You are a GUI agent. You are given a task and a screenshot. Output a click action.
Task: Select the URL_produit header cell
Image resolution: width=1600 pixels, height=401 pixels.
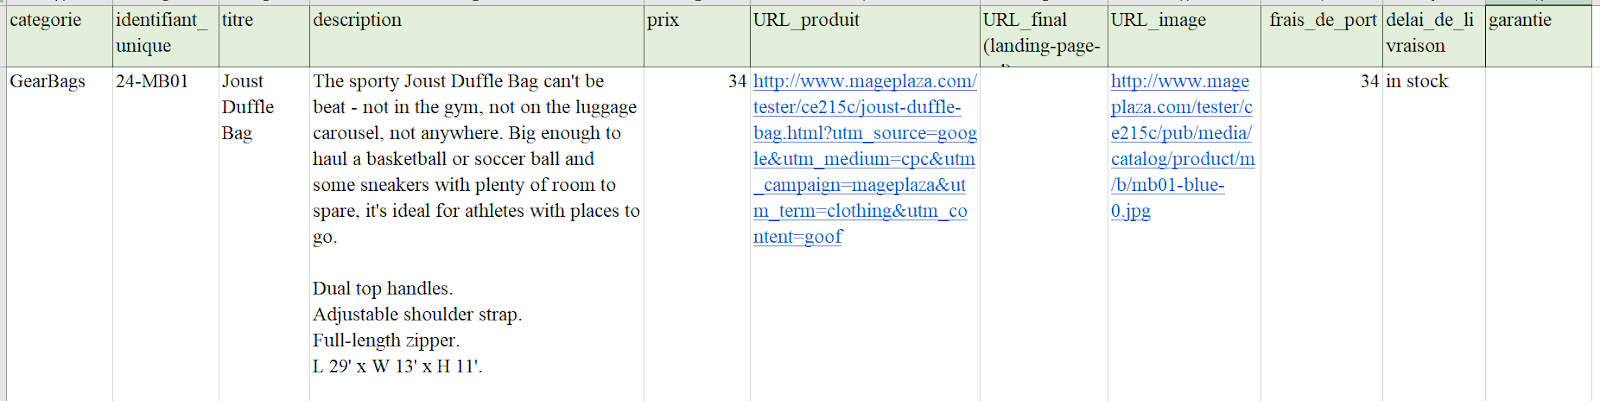[x=865, y=36]
